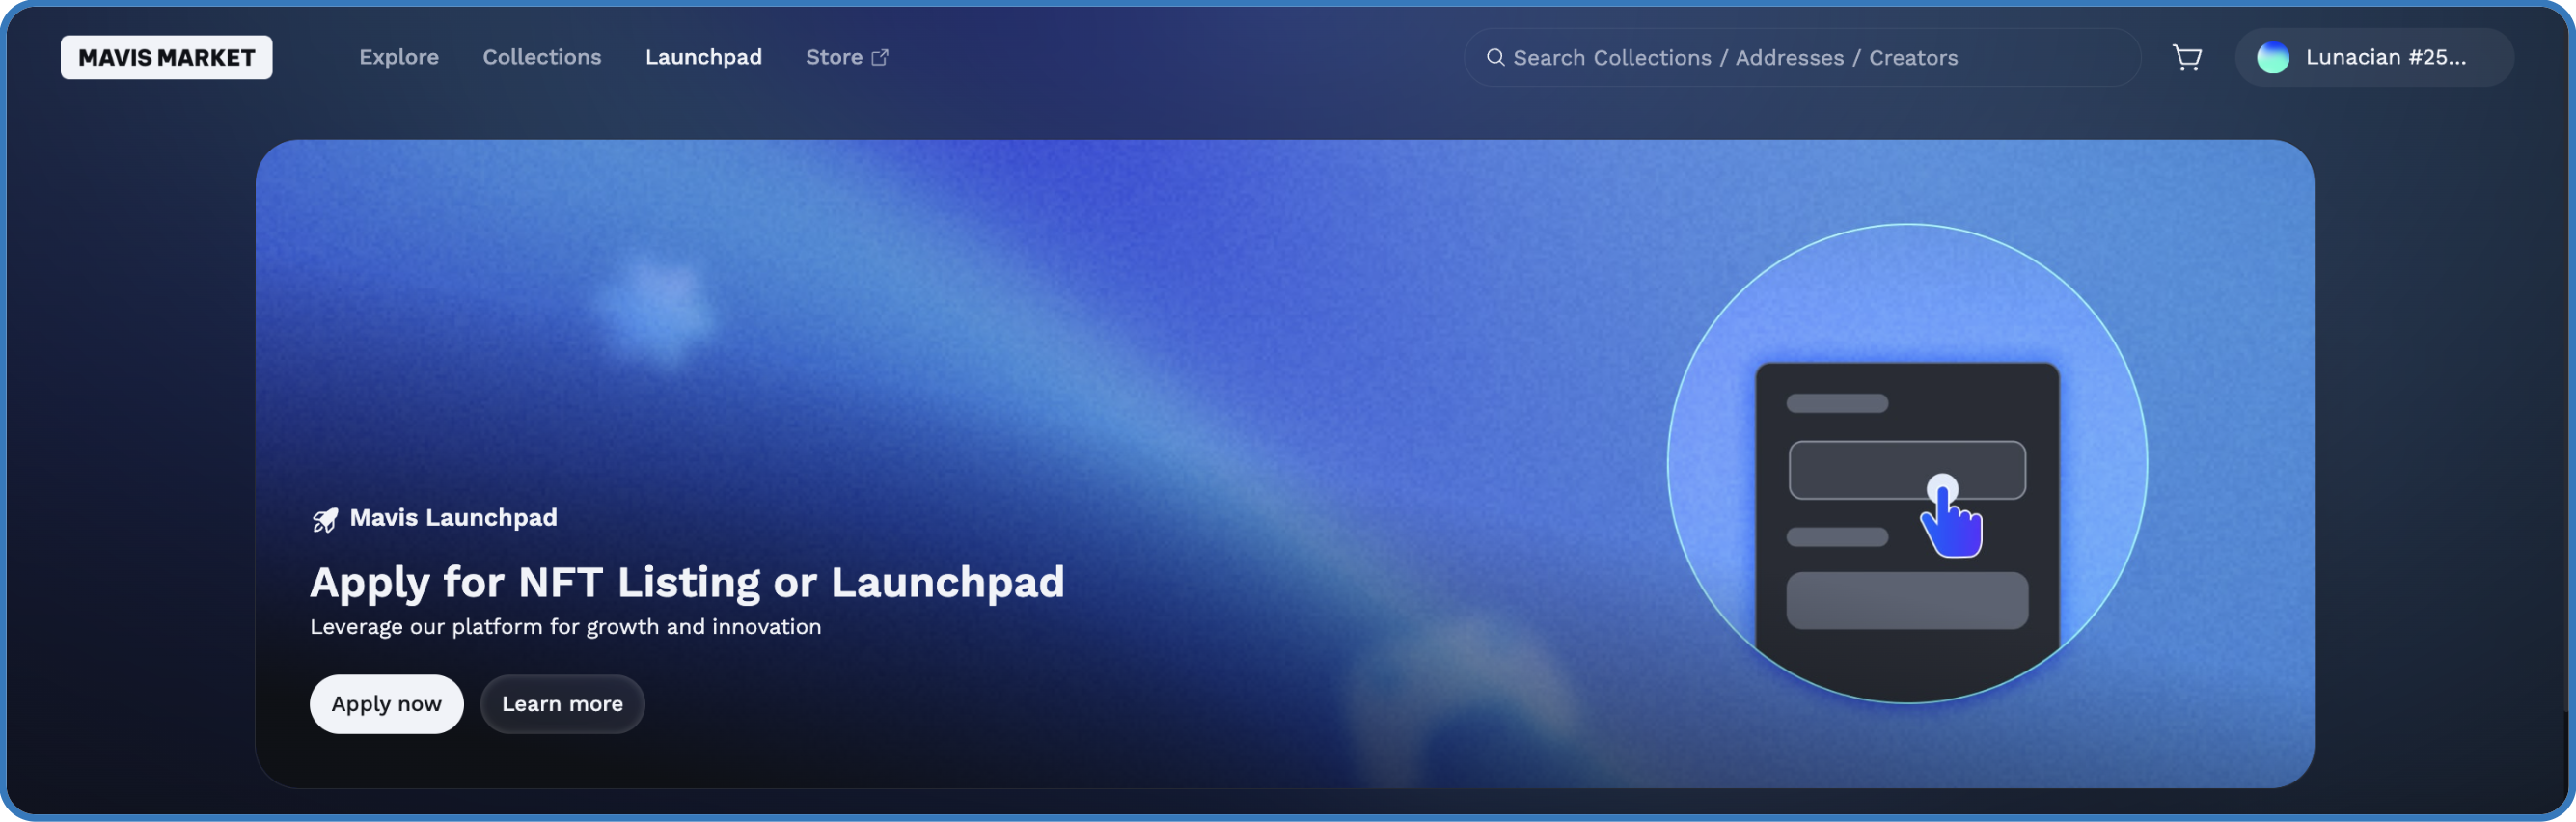Screen dimensions: 2576x822
Task: Click the external link icon beside Store
Action: click(x=880, y=57)
